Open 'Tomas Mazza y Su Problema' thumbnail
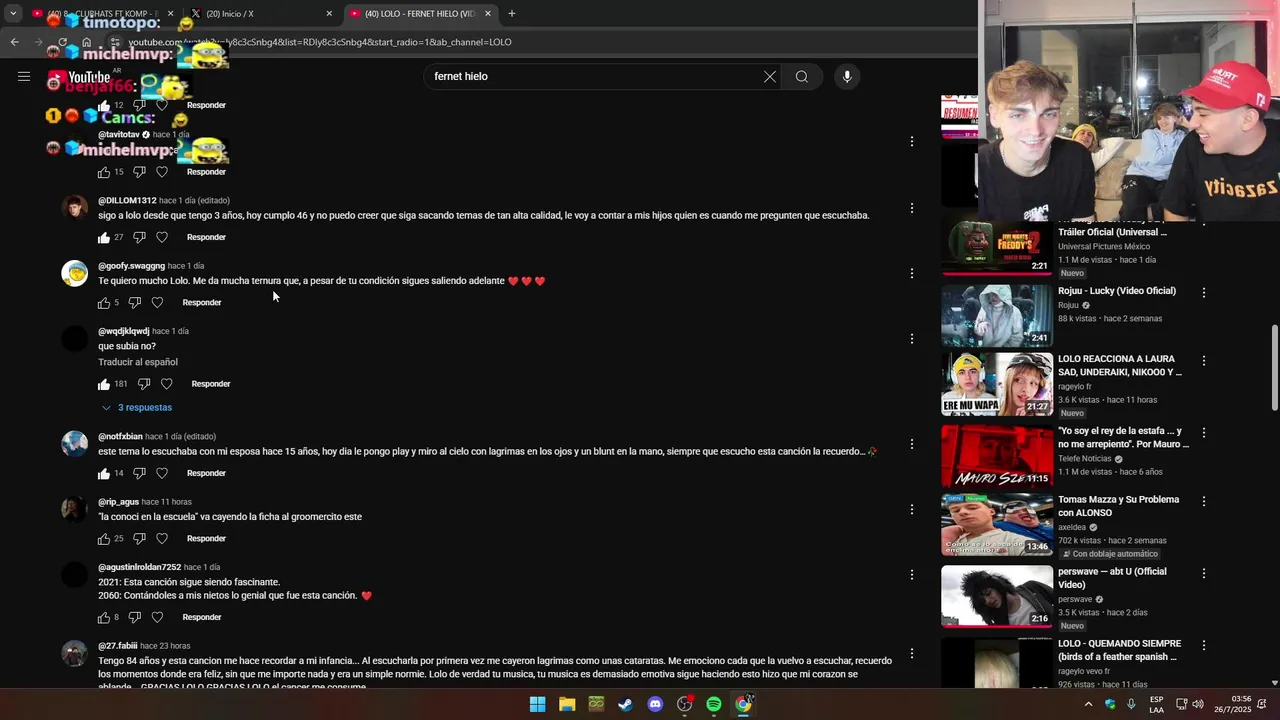1280x720 pixels. pyautogui.click(x=997, y=524)
